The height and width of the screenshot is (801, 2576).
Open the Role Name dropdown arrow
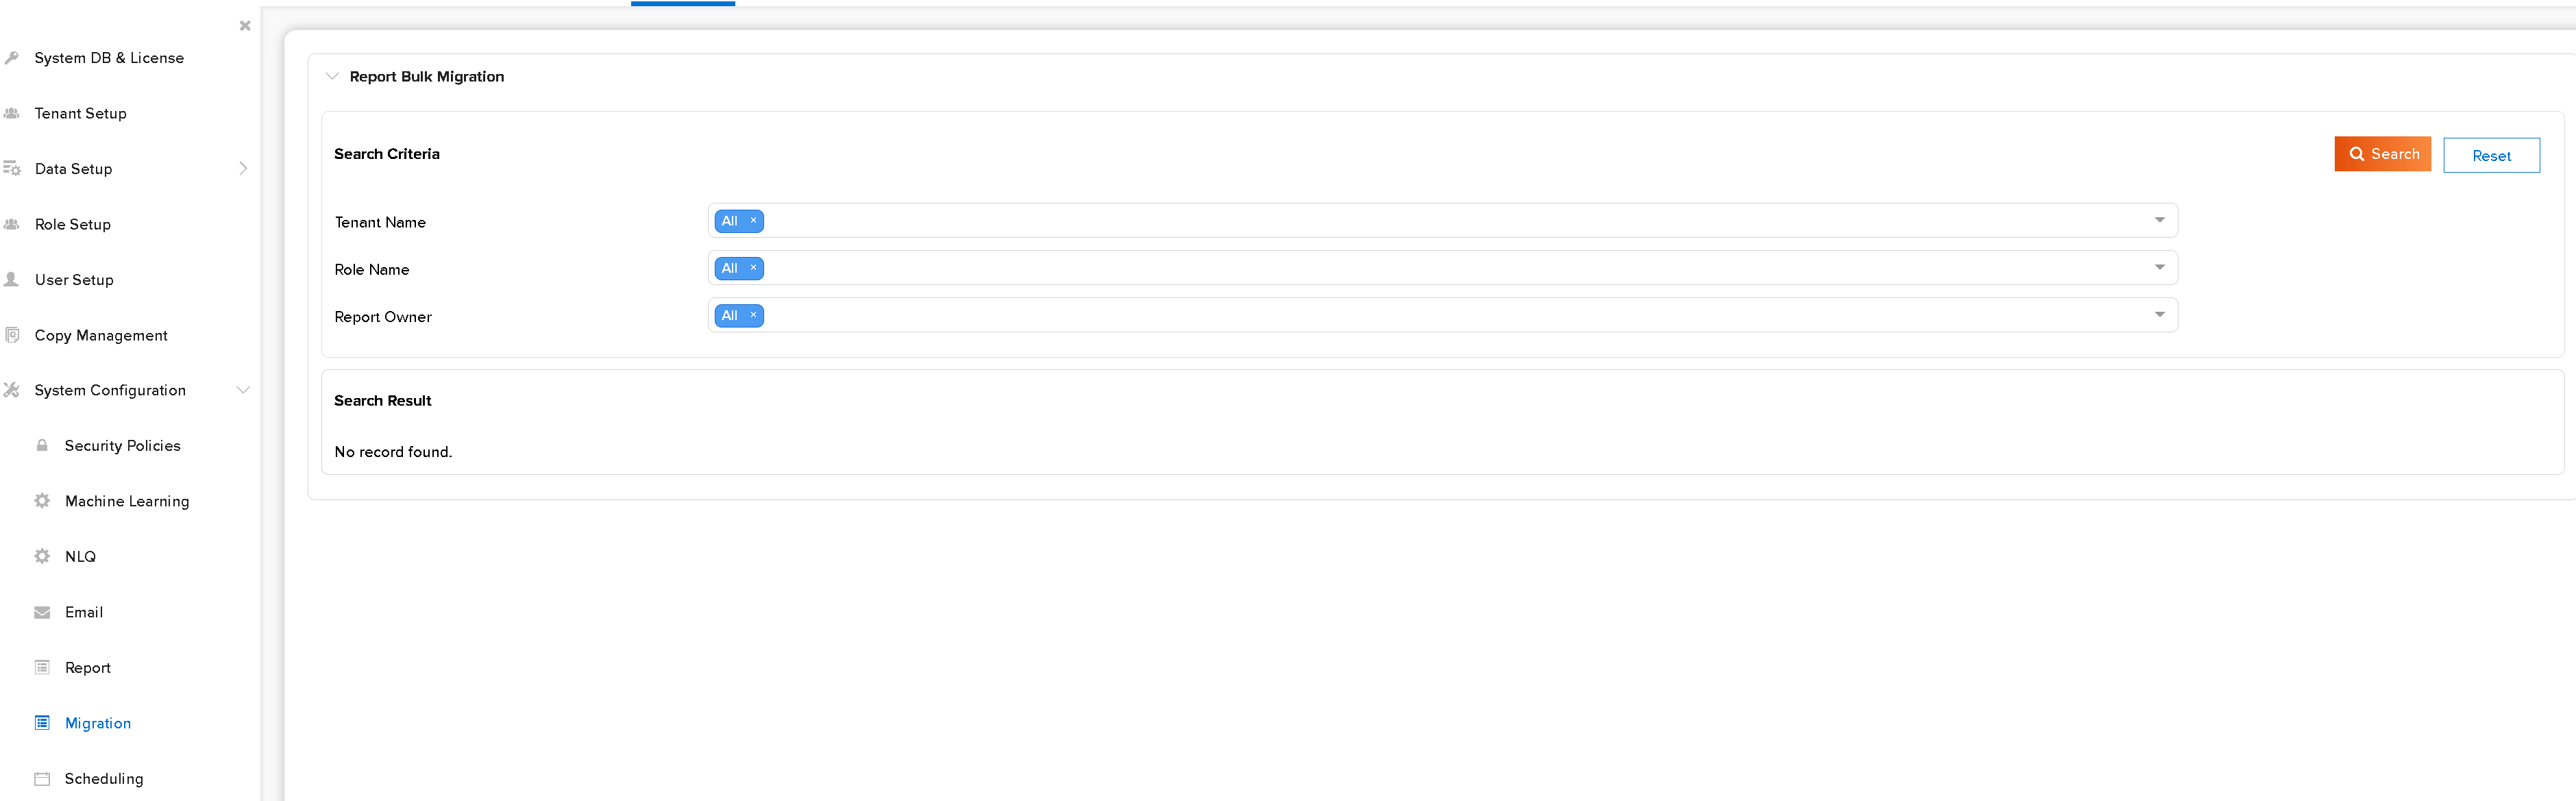[x=2159, y=267]
